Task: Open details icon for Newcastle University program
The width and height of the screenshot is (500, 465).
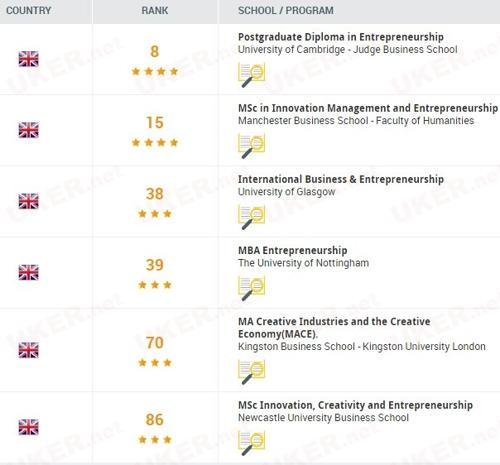Action: [x=252, y=443]
